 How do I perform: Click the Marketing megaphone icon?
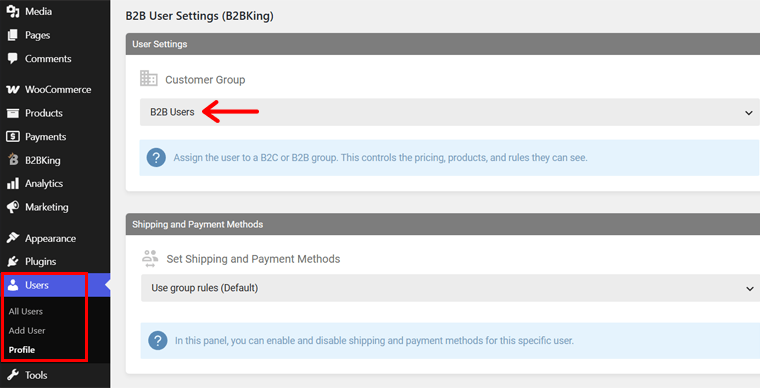[x=13, y=207]
